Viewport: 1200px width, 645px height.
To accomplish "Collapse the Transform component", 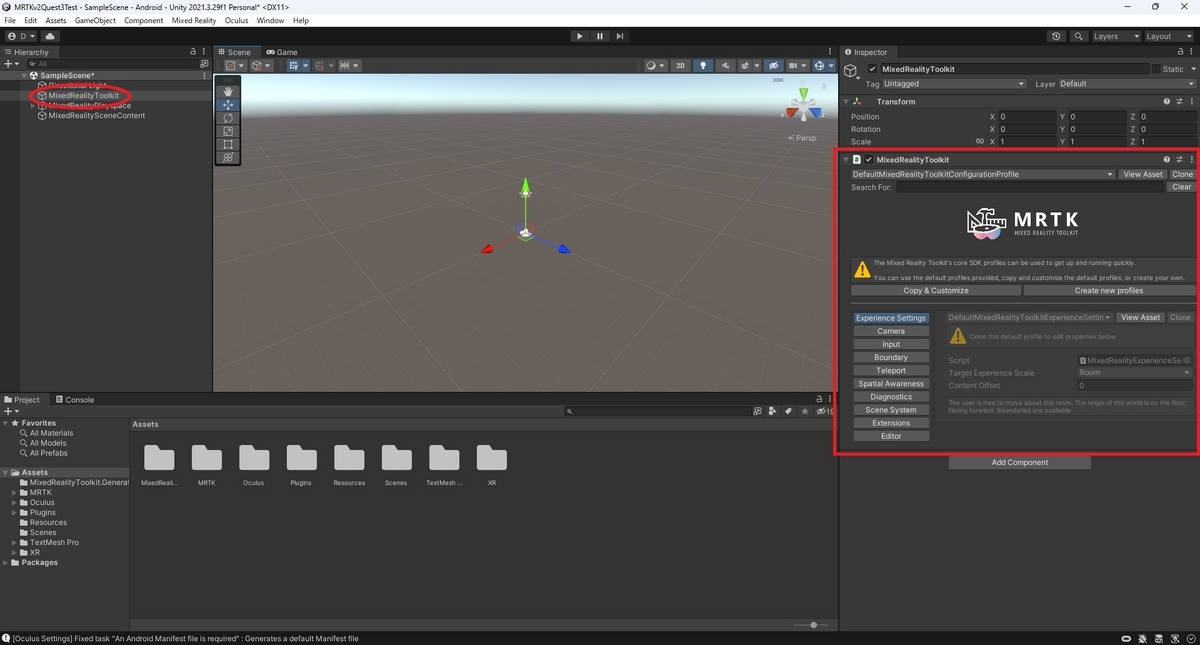I will pyautogui.click(x=846, y=102).
